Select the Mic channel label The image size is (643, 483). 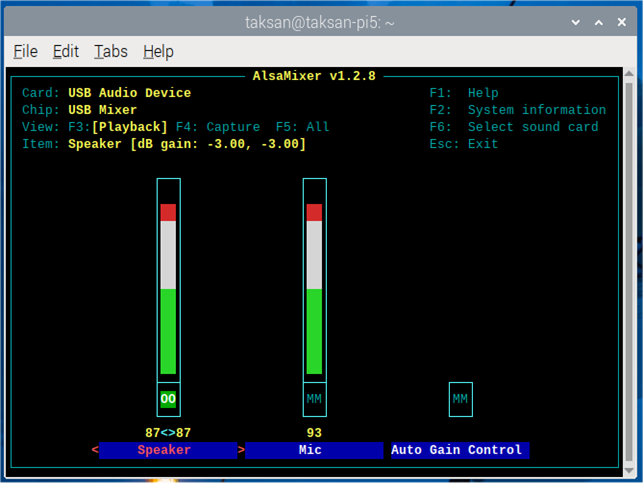pyautogui.click(x=314, y=450)
